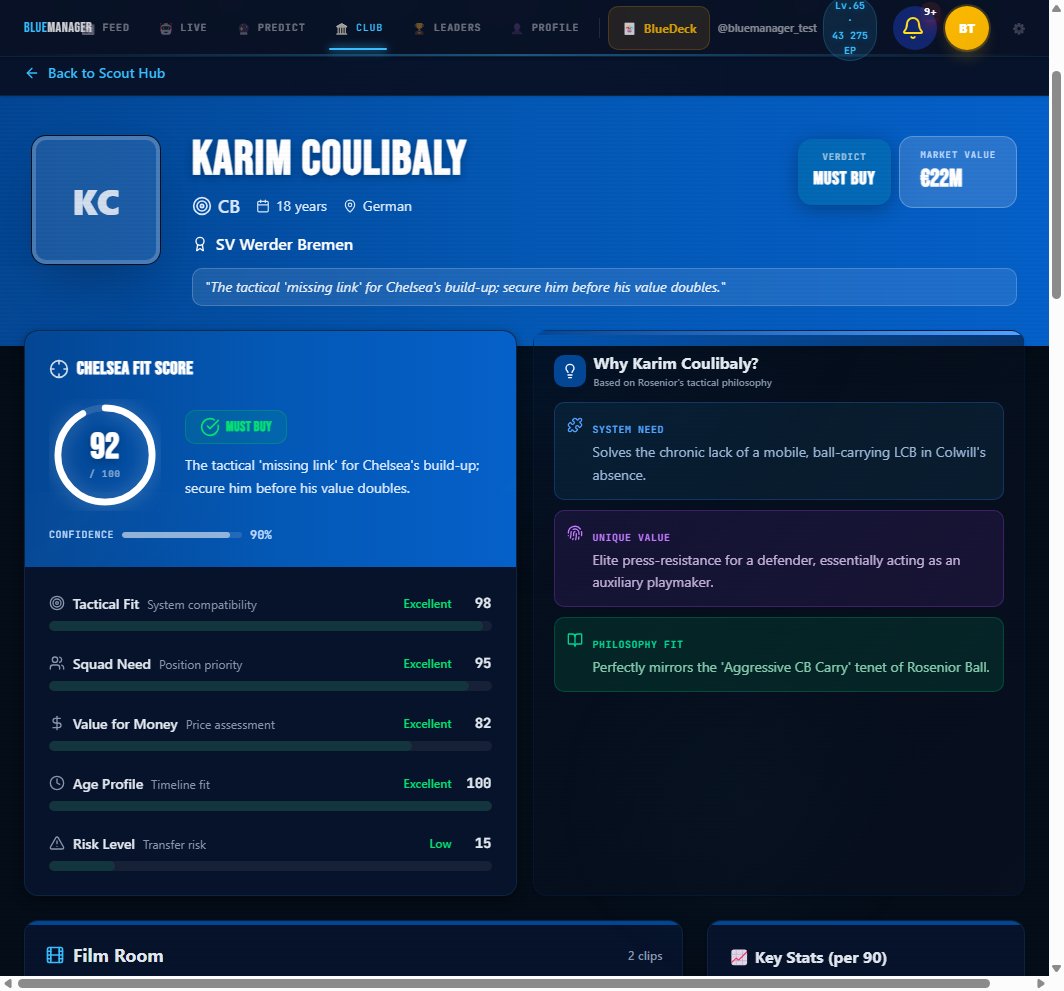The image size is (1064, 991).
Task: Click the Chelsea Fit Score crosshair icon
Action: pyautogui.click(x=59, y=369)
